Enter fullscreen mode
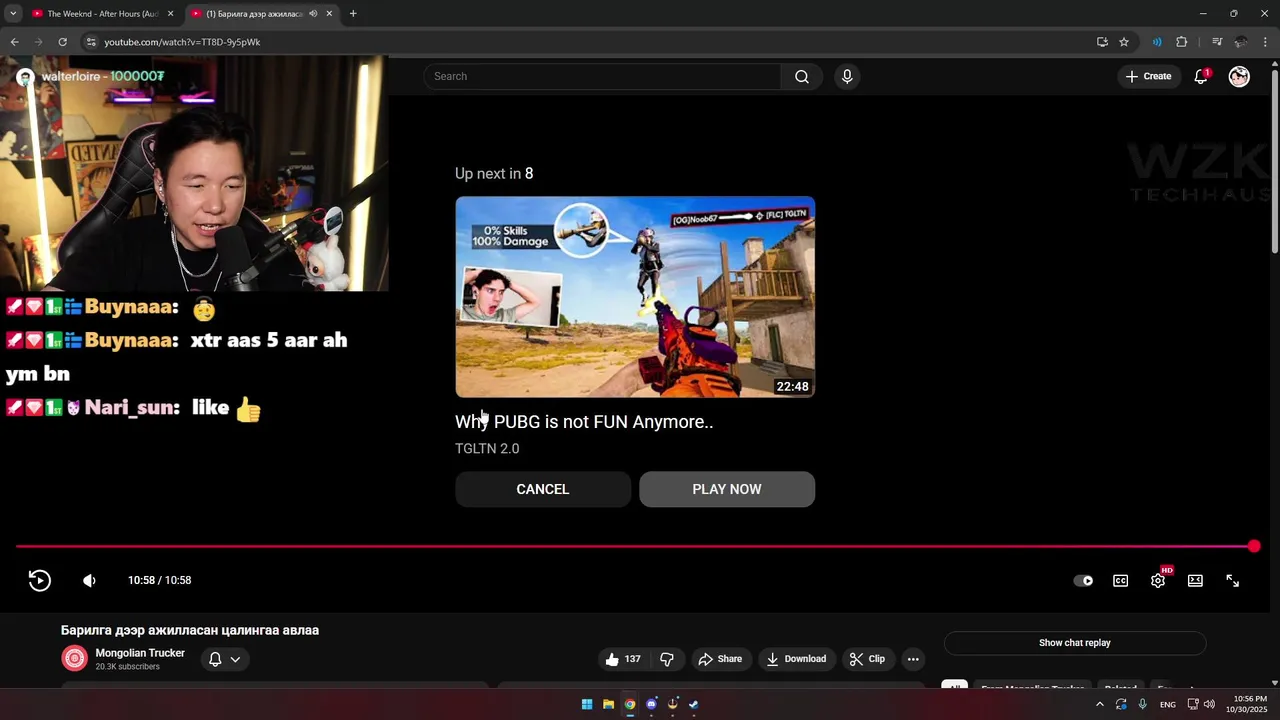This screenshot has height=720, width=1280. pos(1232,581)
